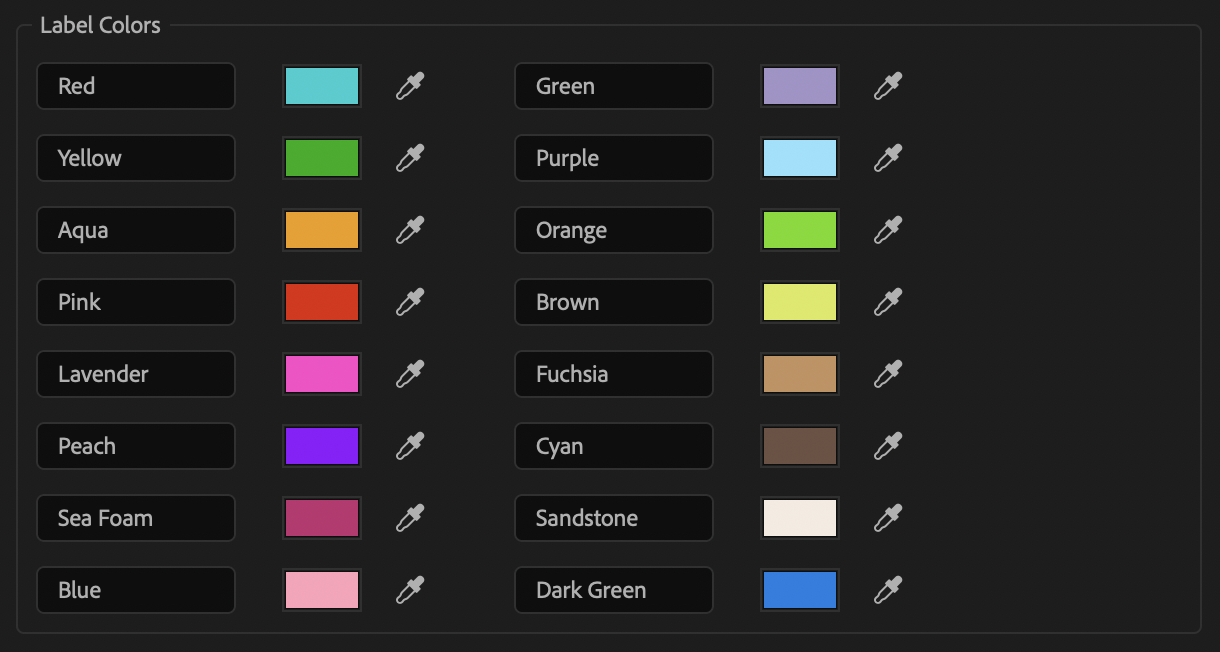Use the eyedropper beside the Yellow label
Viewport: 1220px width, 652px height.
[409, 158]
